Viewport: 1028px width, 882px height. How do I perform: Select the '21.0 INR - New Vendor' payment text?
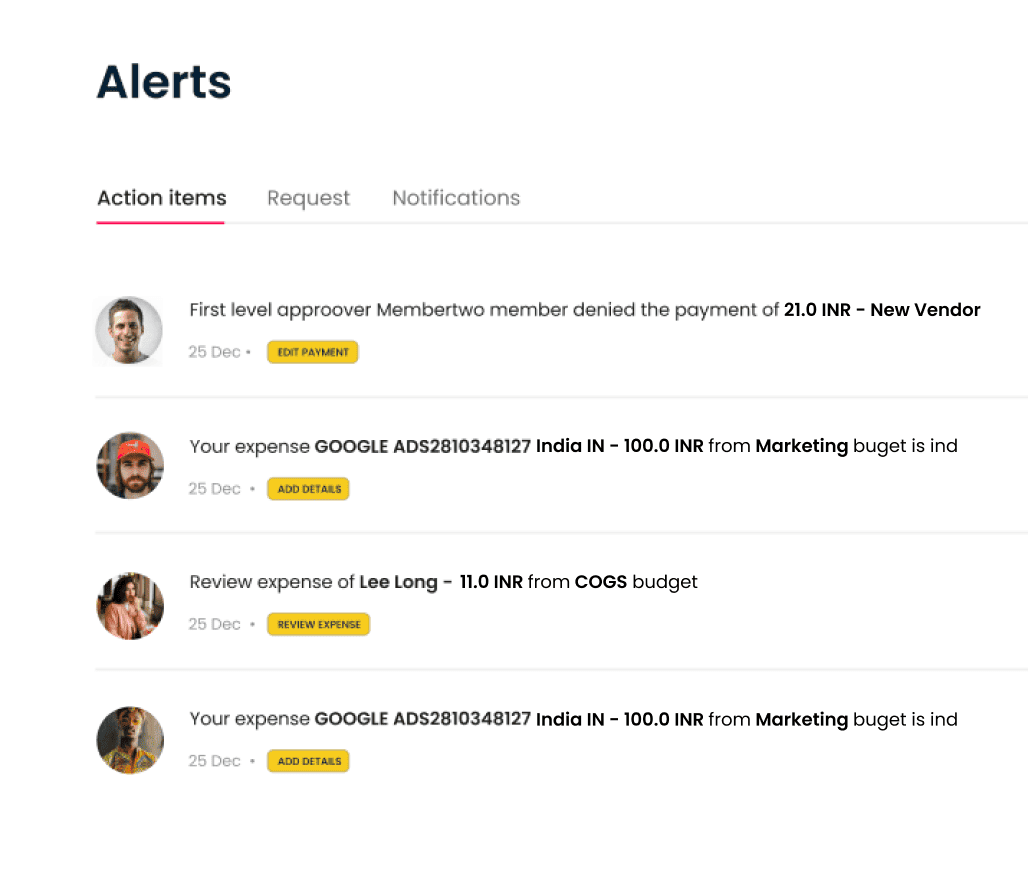[x=882, y=310]
